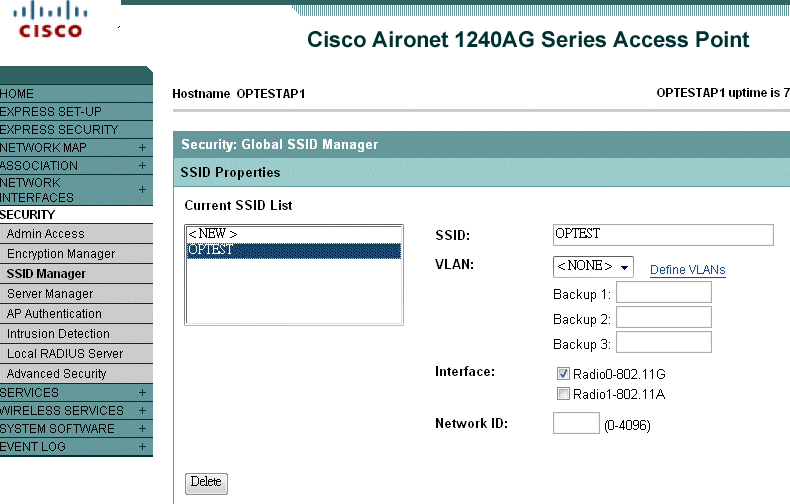Open the HOME menu item
This screenshot has height=504, width=790.
coord(17,94)
